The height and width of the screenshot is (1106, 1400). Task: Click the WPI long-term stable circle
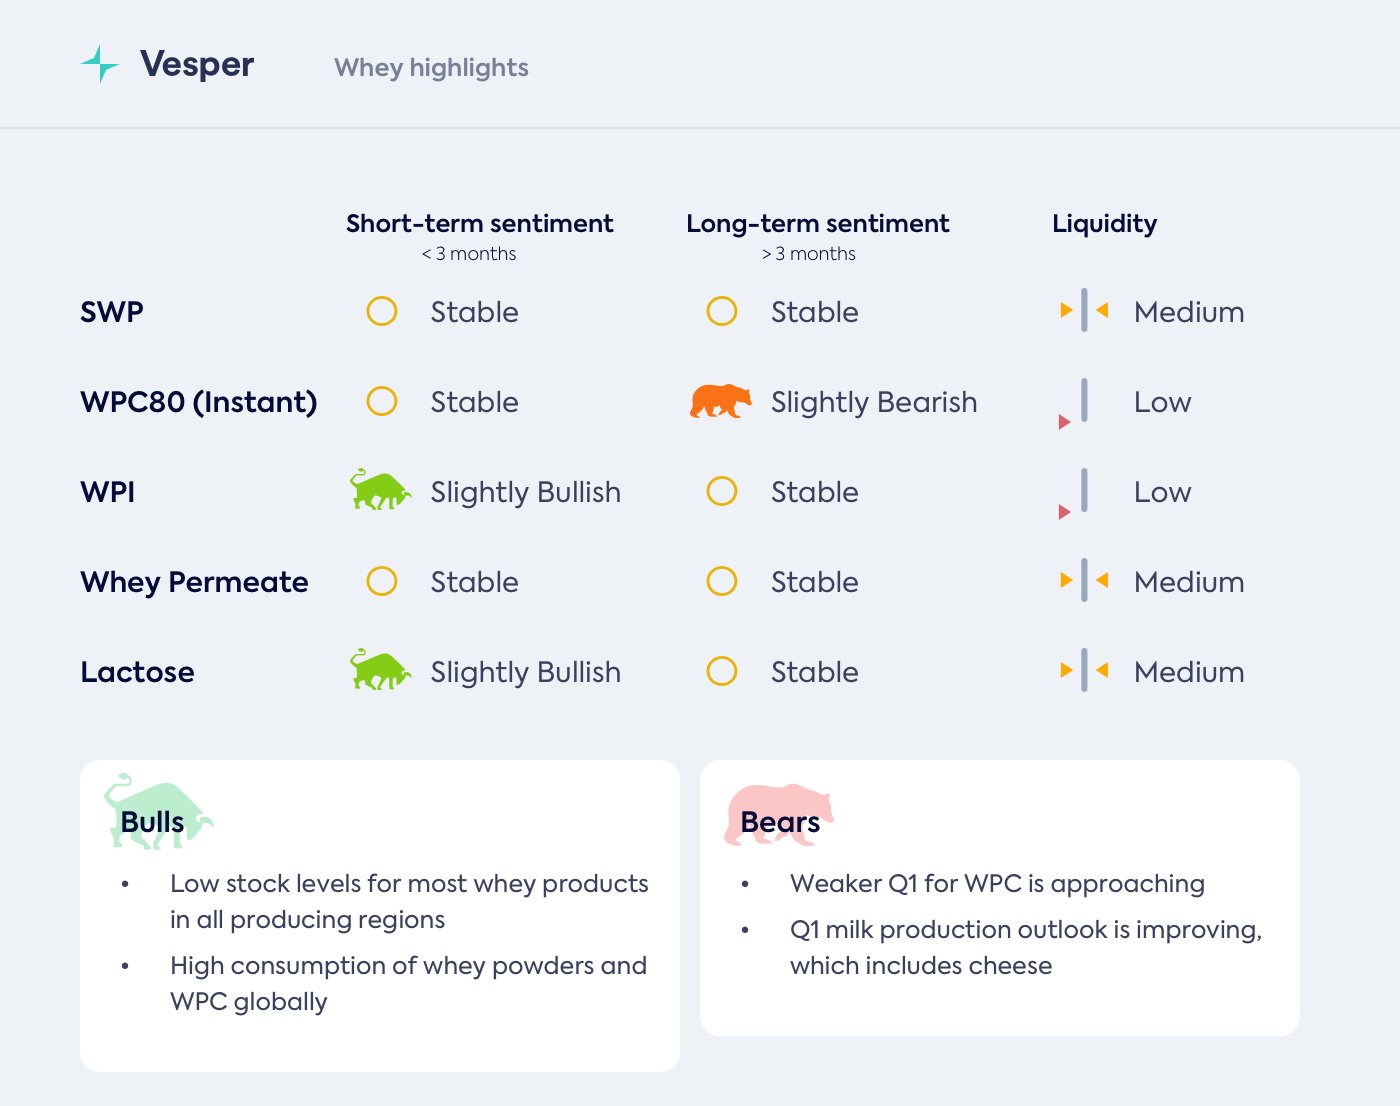pos(722,491)
